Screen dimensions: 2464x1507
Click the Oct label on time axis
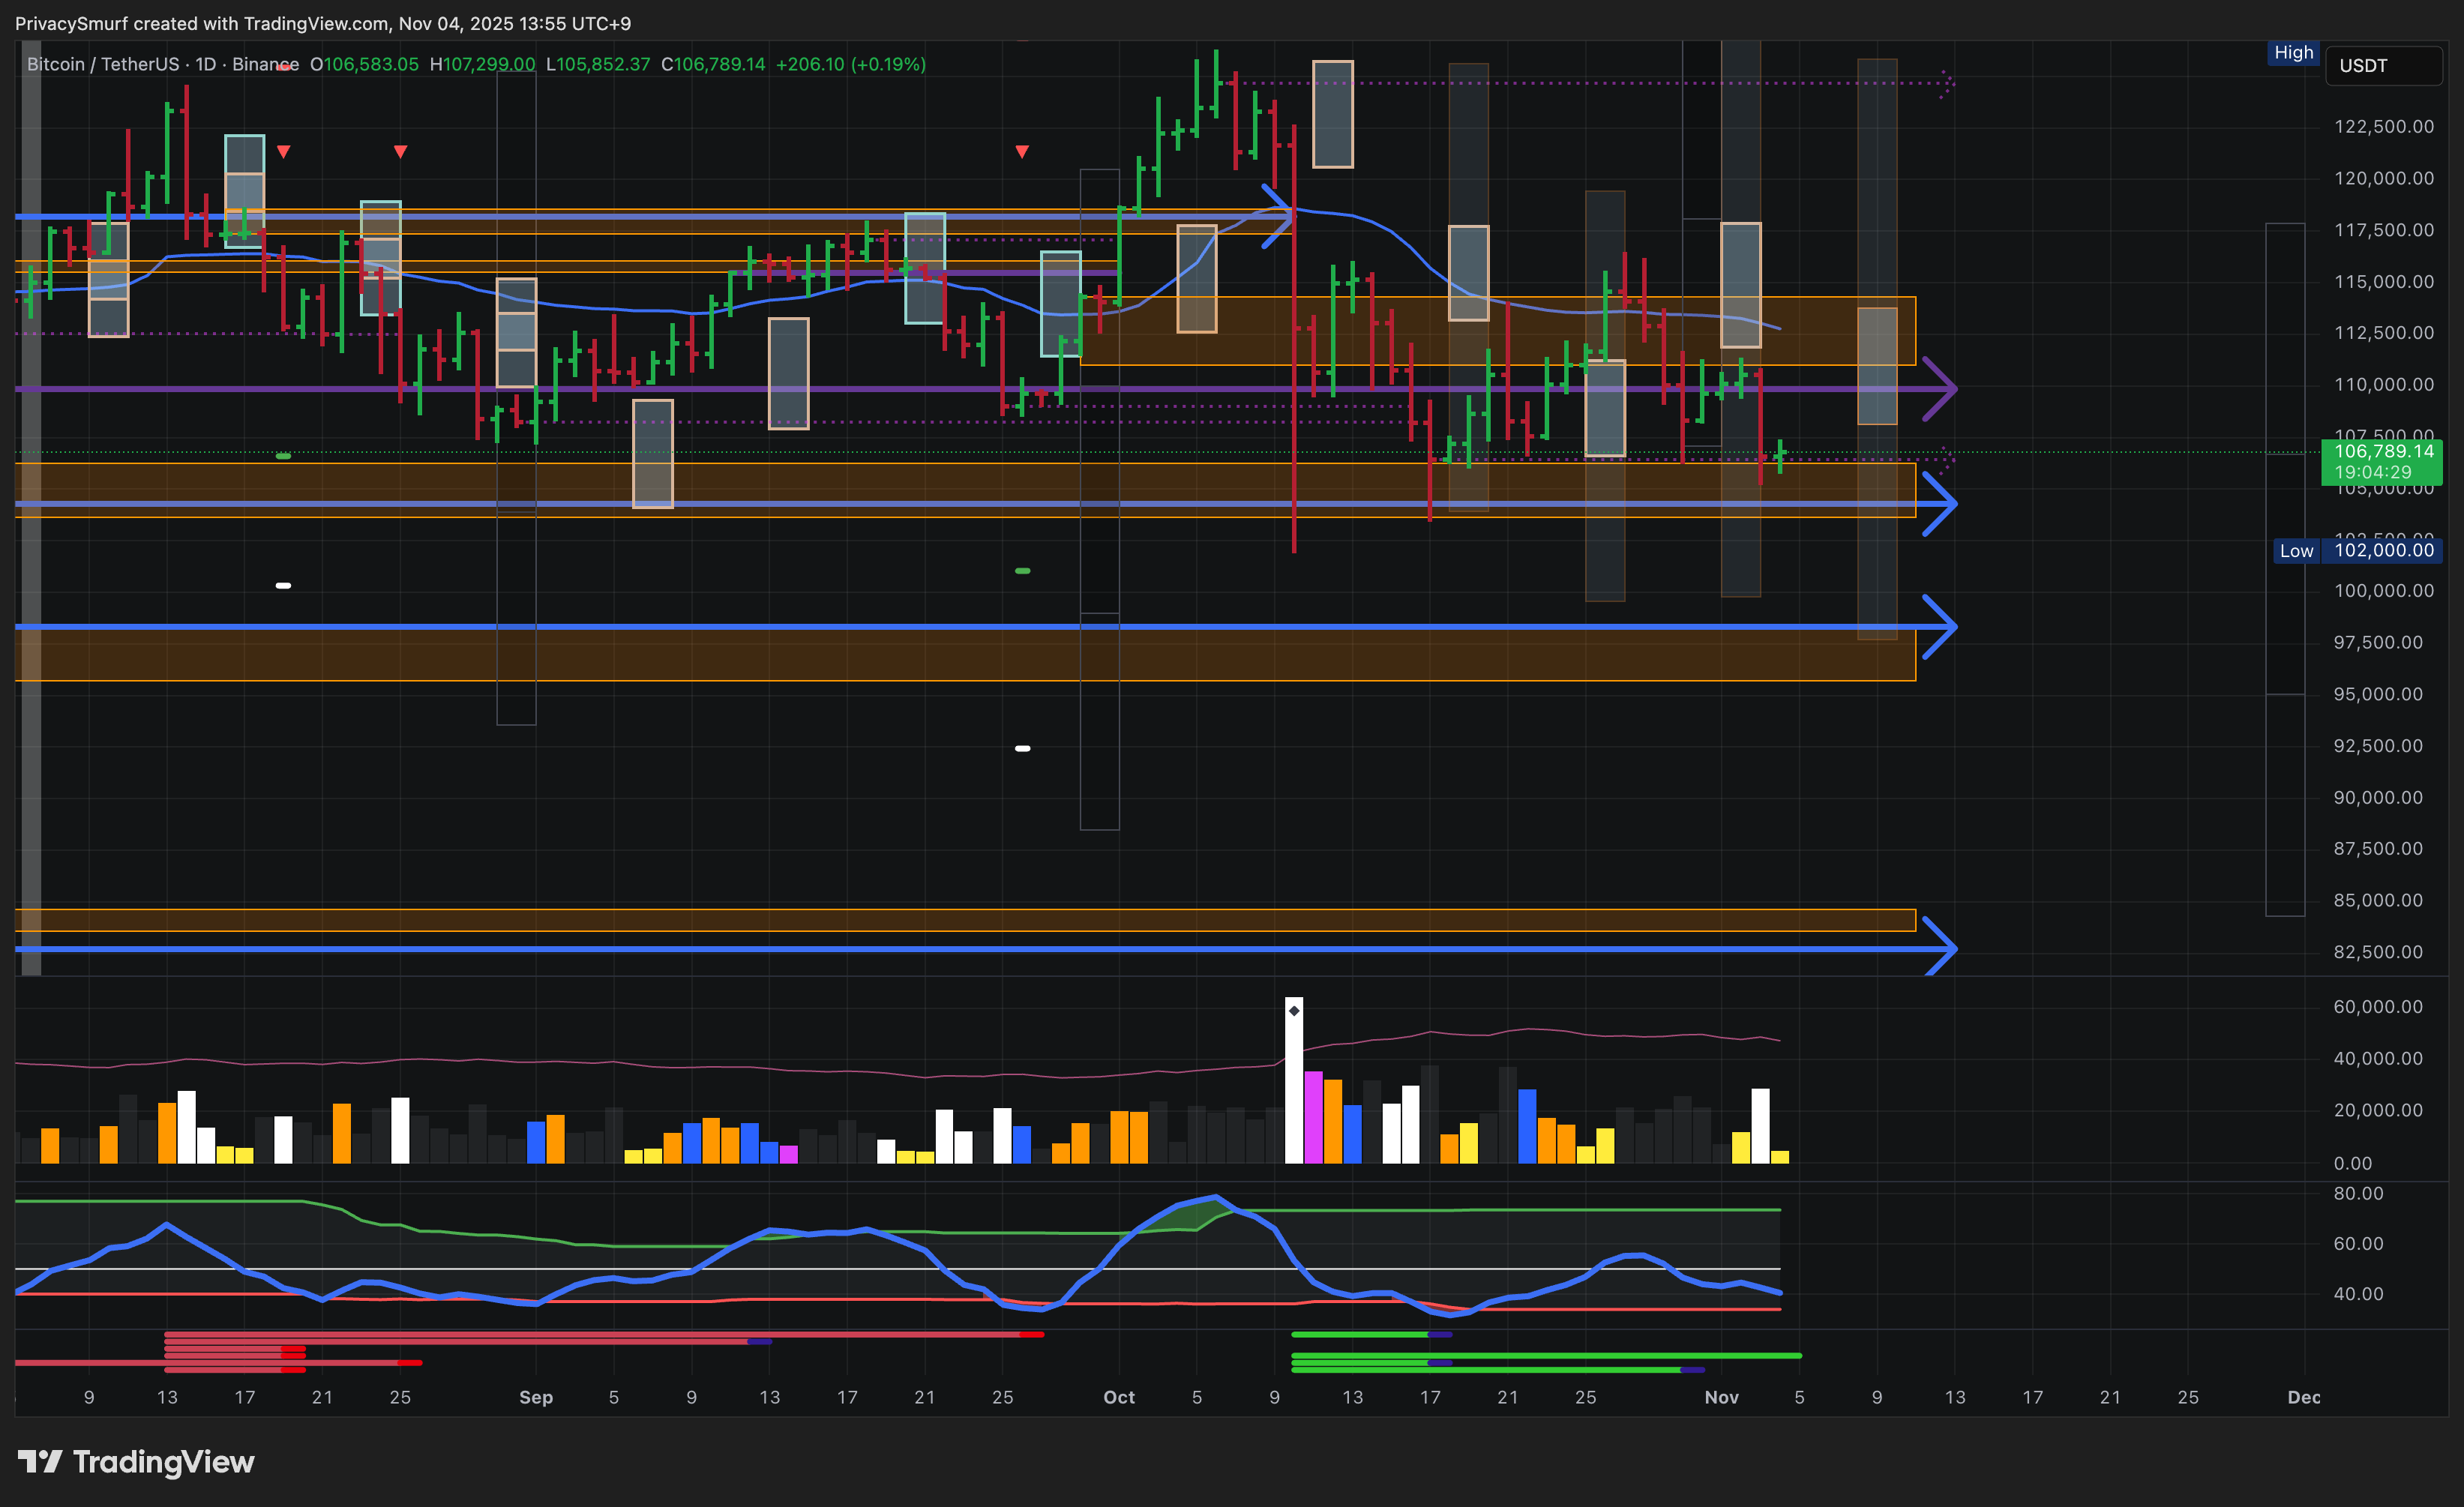click(x=1118, y=1397)
